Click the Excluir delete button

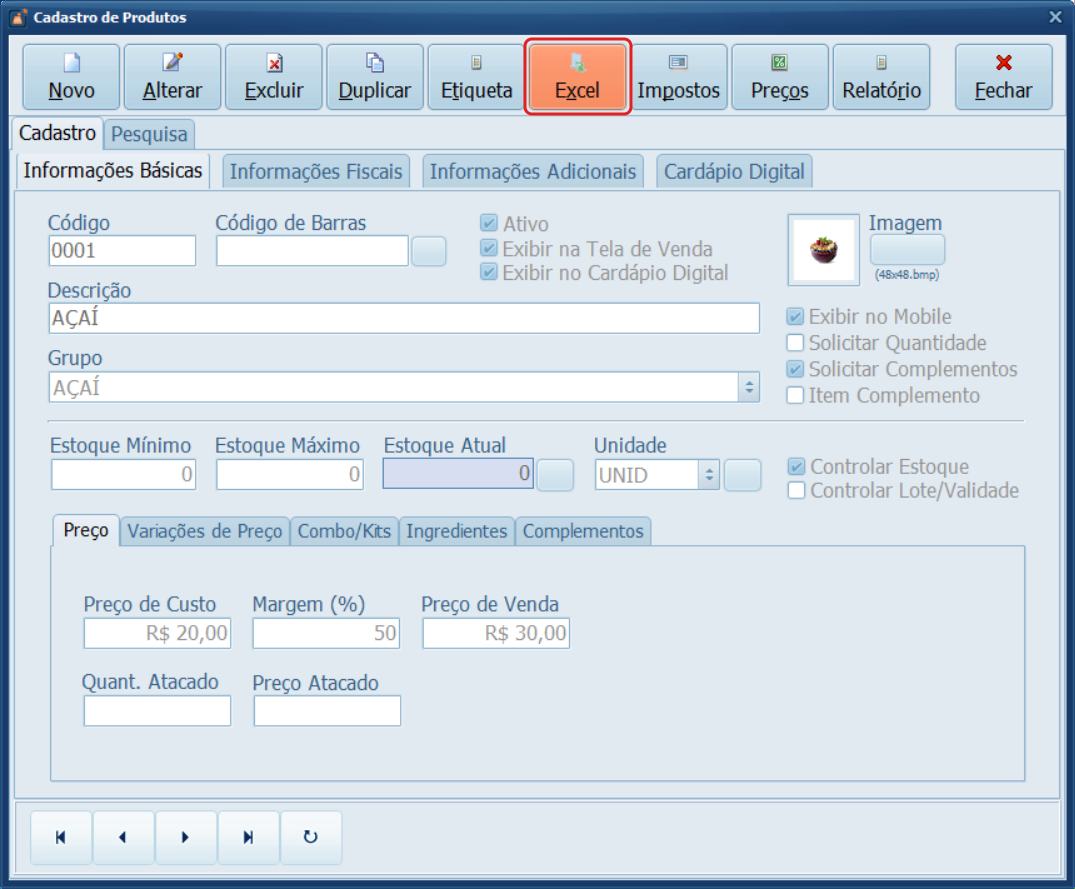pos(274,77)
